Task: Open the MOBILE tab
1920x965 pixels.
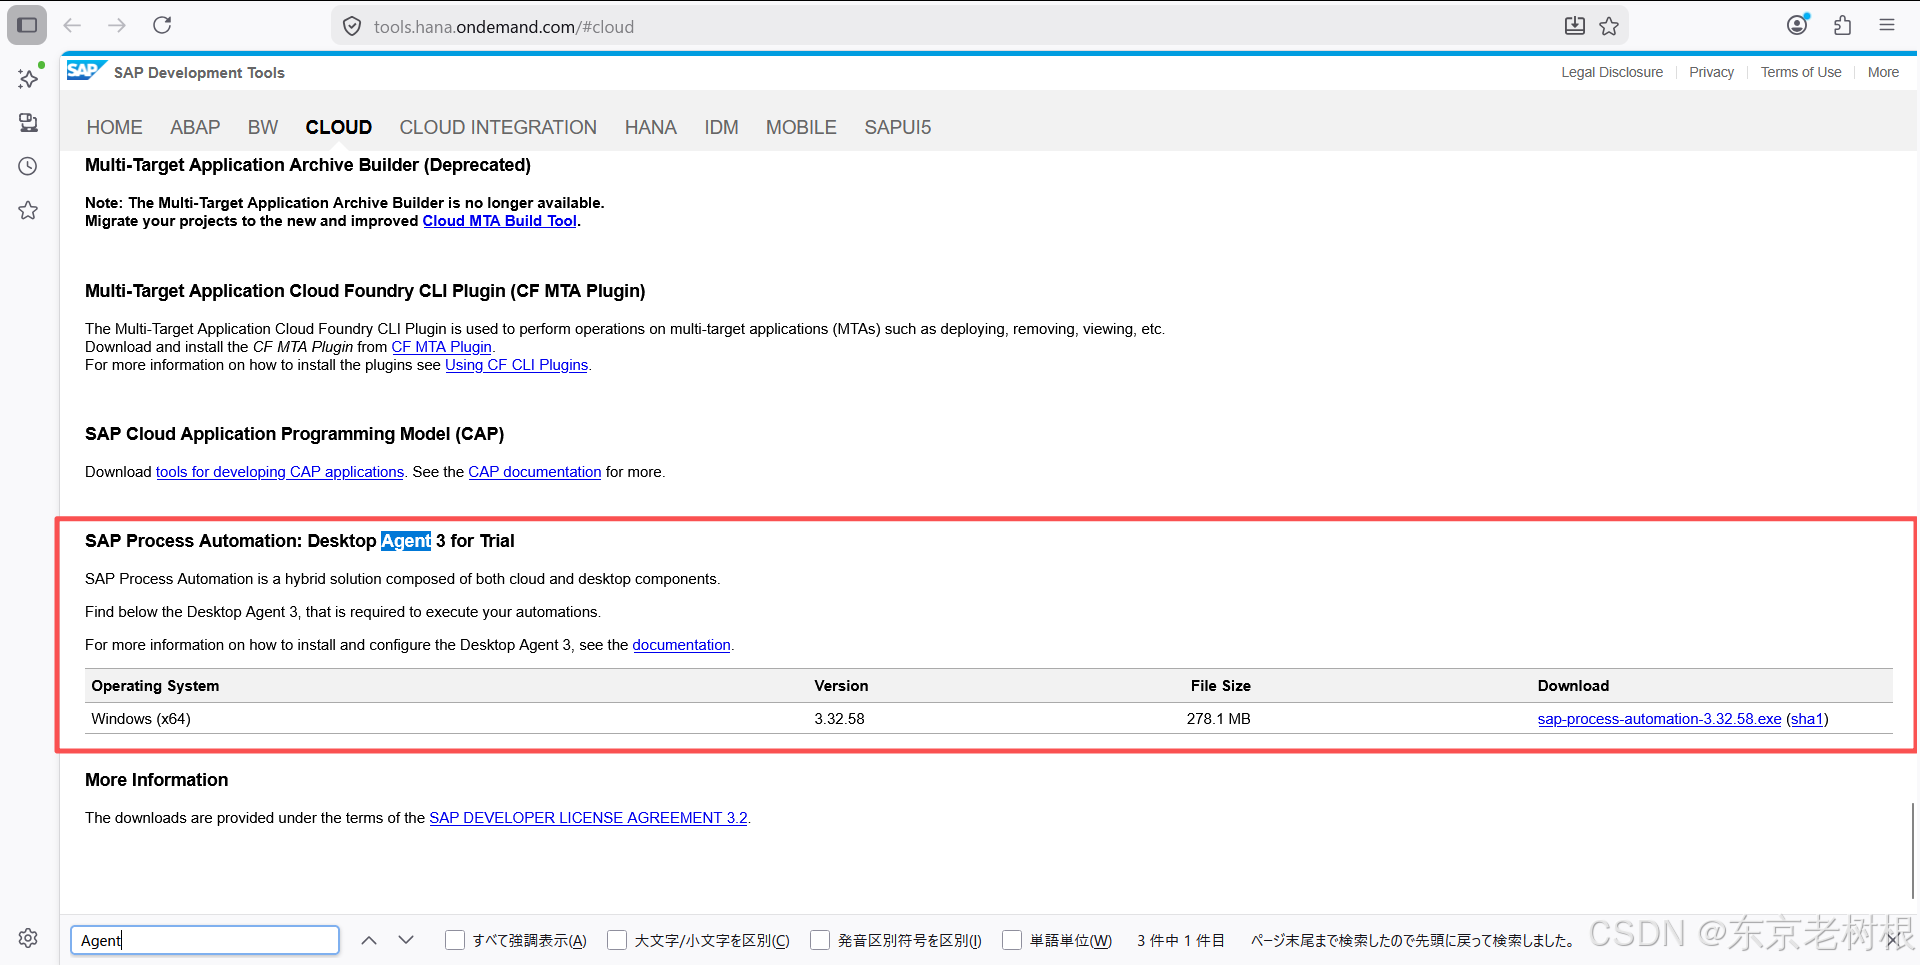Action: tap(801, 127)
